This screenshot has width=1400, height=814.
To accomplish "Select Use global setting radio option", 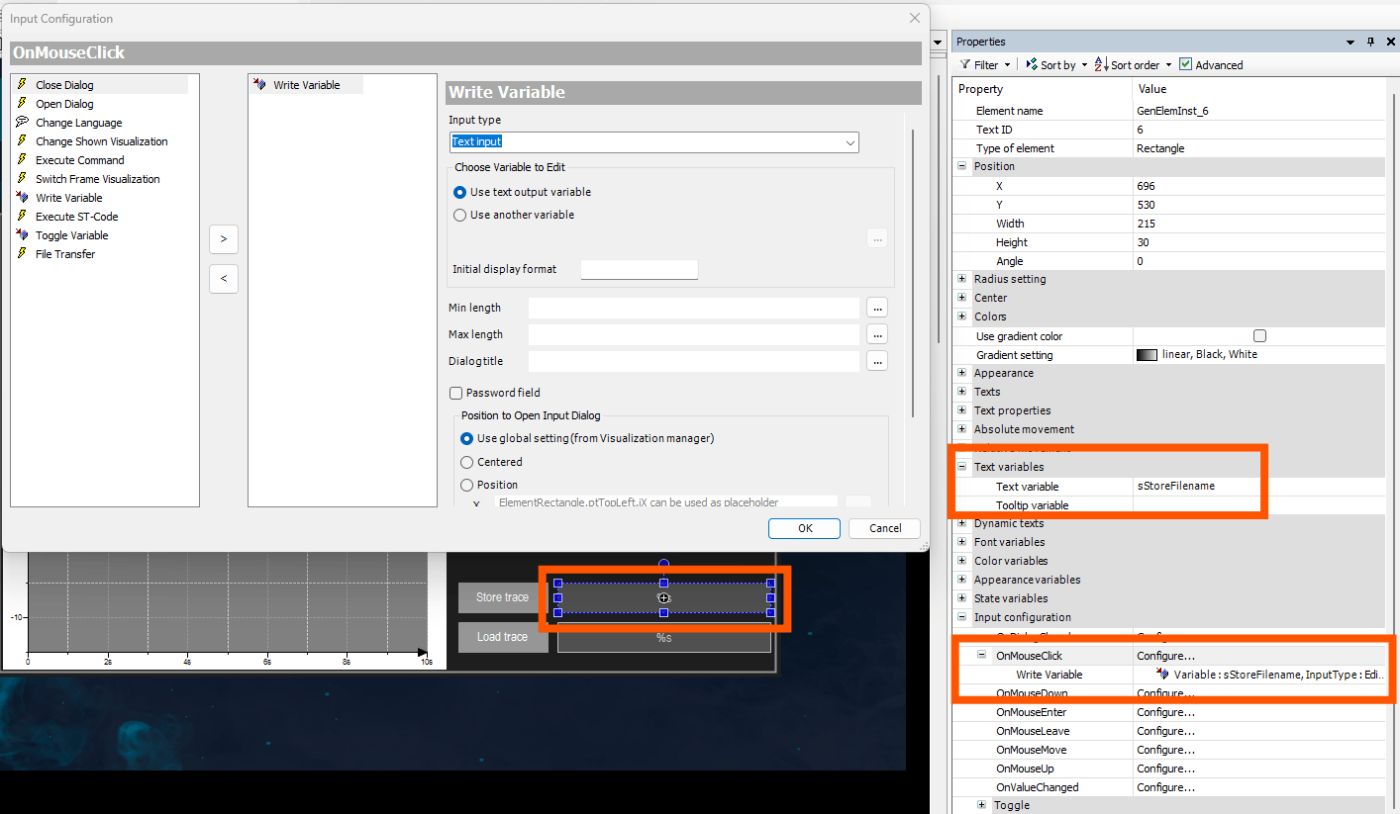I will tap(466, 438).
